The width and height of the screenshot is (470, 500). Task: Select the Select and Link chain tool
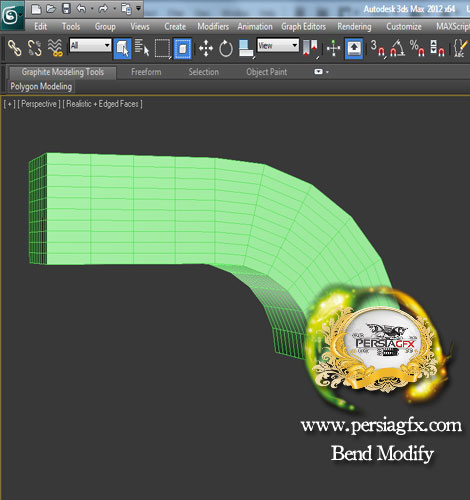click(x=14, y=48)
